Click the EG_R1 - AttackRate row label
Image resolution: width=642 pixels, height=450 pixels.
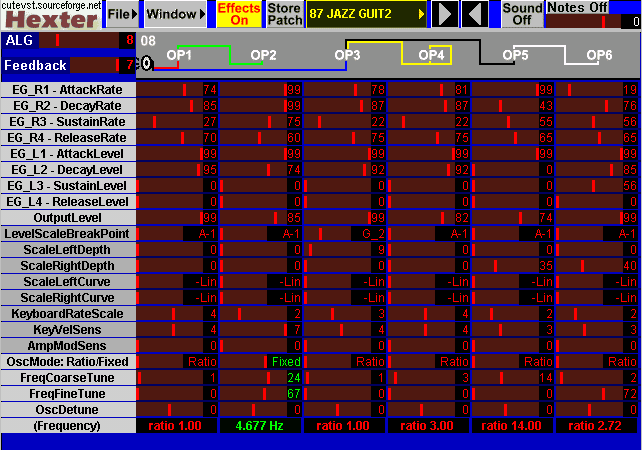coord(68,89)
